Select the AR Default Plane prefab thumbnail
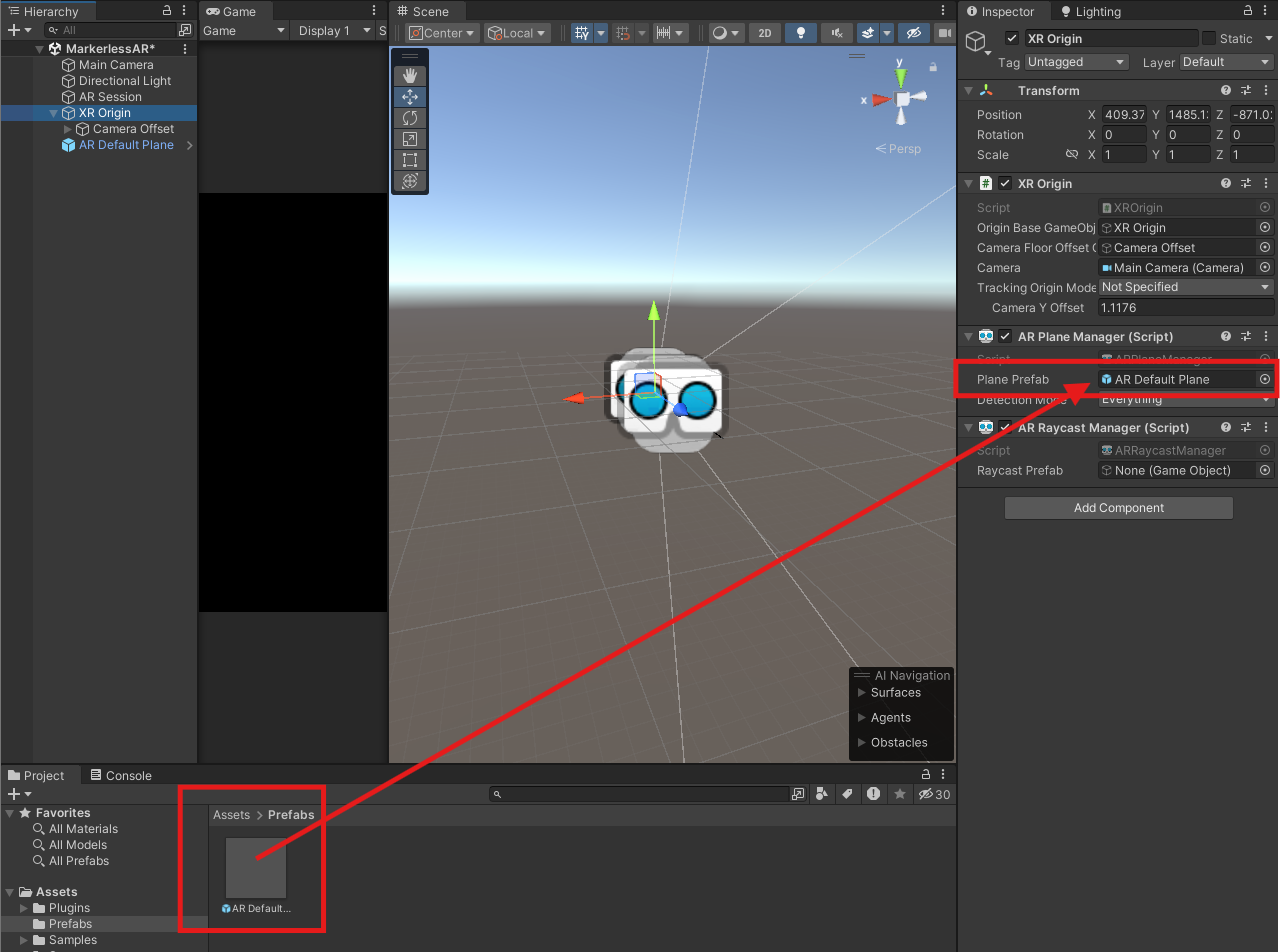Viewport: 1280px width, 952px height. (x=257, y=868)
